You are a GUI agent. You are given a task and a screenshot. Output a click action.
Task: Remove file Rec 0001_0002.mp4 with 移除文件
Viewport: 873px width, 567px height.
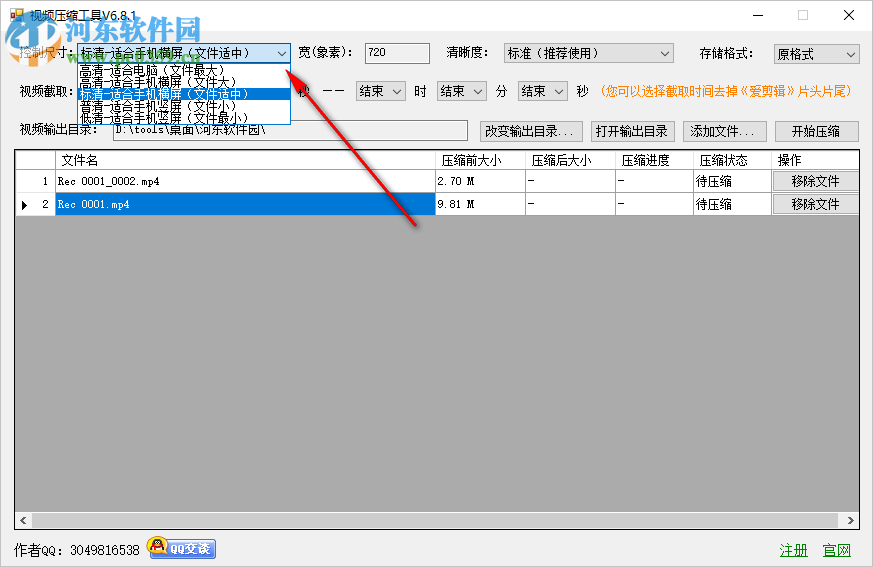coord(816,181)
